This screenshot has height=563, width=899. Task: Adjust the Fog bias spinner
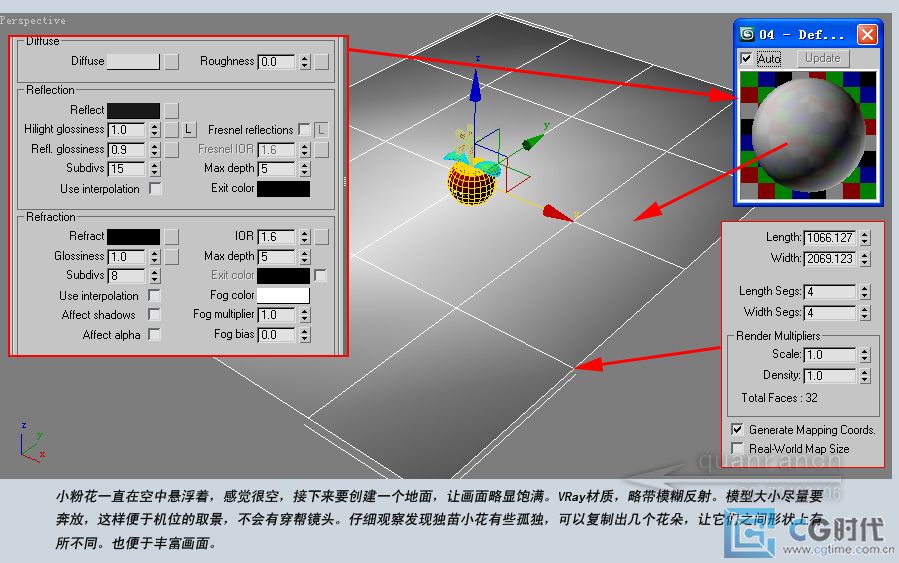[305, 335]
